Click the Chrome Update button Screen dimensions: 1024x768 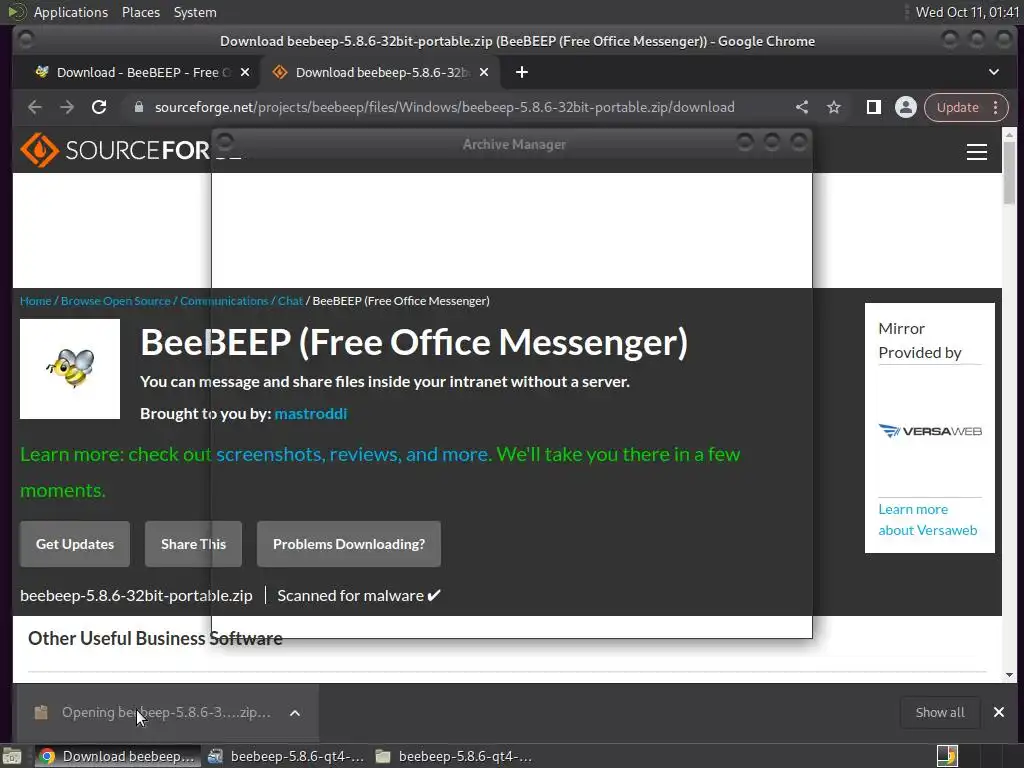pyautogui.click(x=958, y=107)
